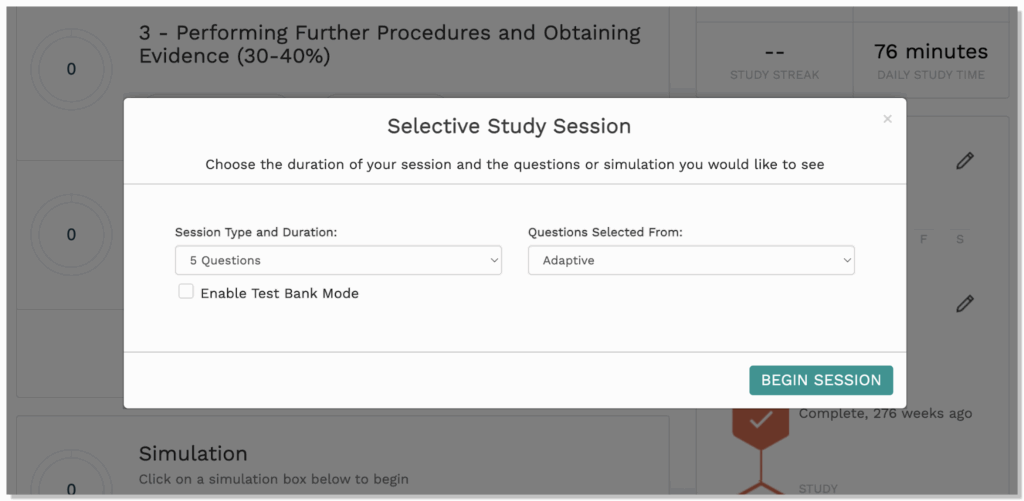Click the Enable Test Bank Mode label

click(279, 293)
